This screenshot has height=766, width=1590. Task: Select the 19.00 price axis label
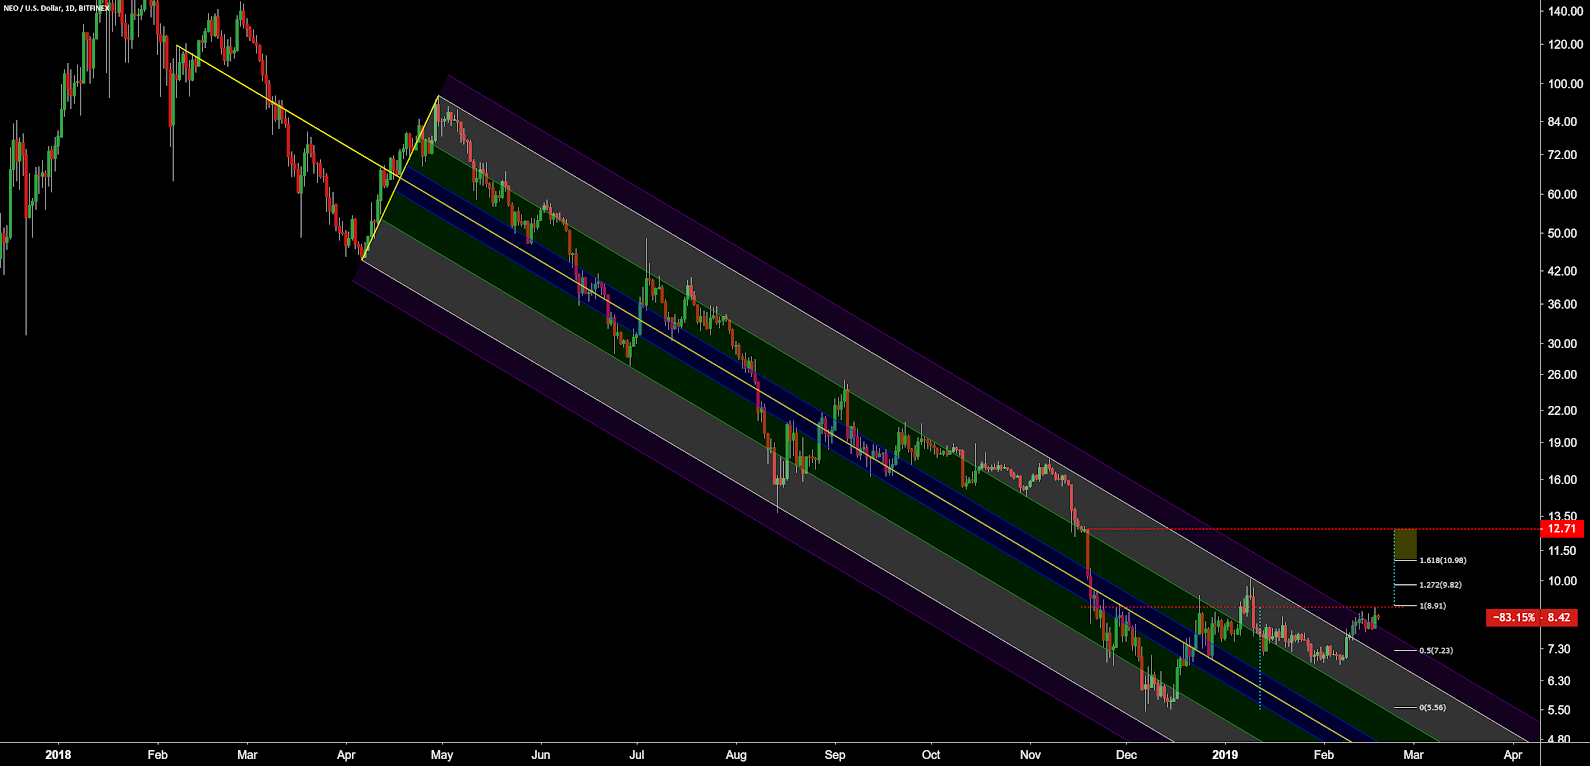[1564, 443]
